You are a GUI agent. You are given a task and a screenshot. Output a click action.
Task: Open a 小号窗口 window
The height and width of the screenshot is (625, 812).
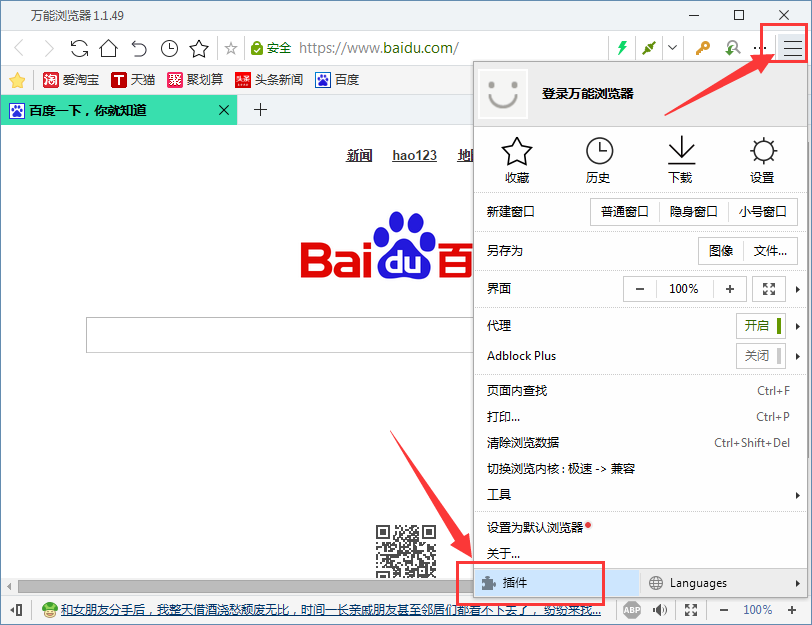763,212
